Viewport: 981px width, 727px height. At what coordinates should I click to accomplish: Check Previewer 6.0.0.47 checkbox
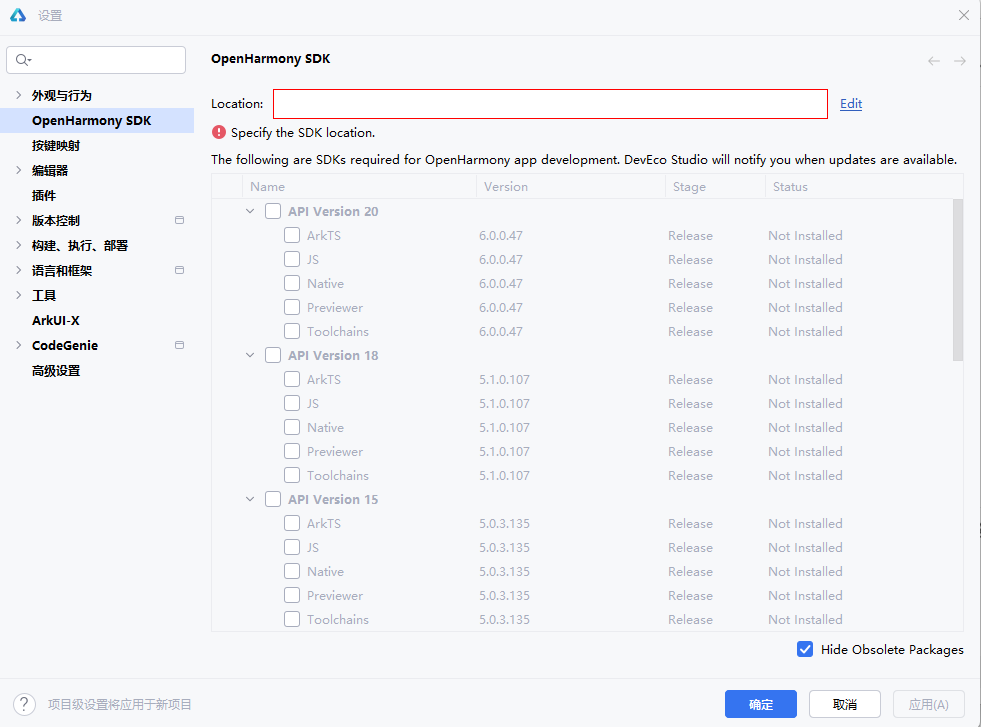(x=292, y=307)
